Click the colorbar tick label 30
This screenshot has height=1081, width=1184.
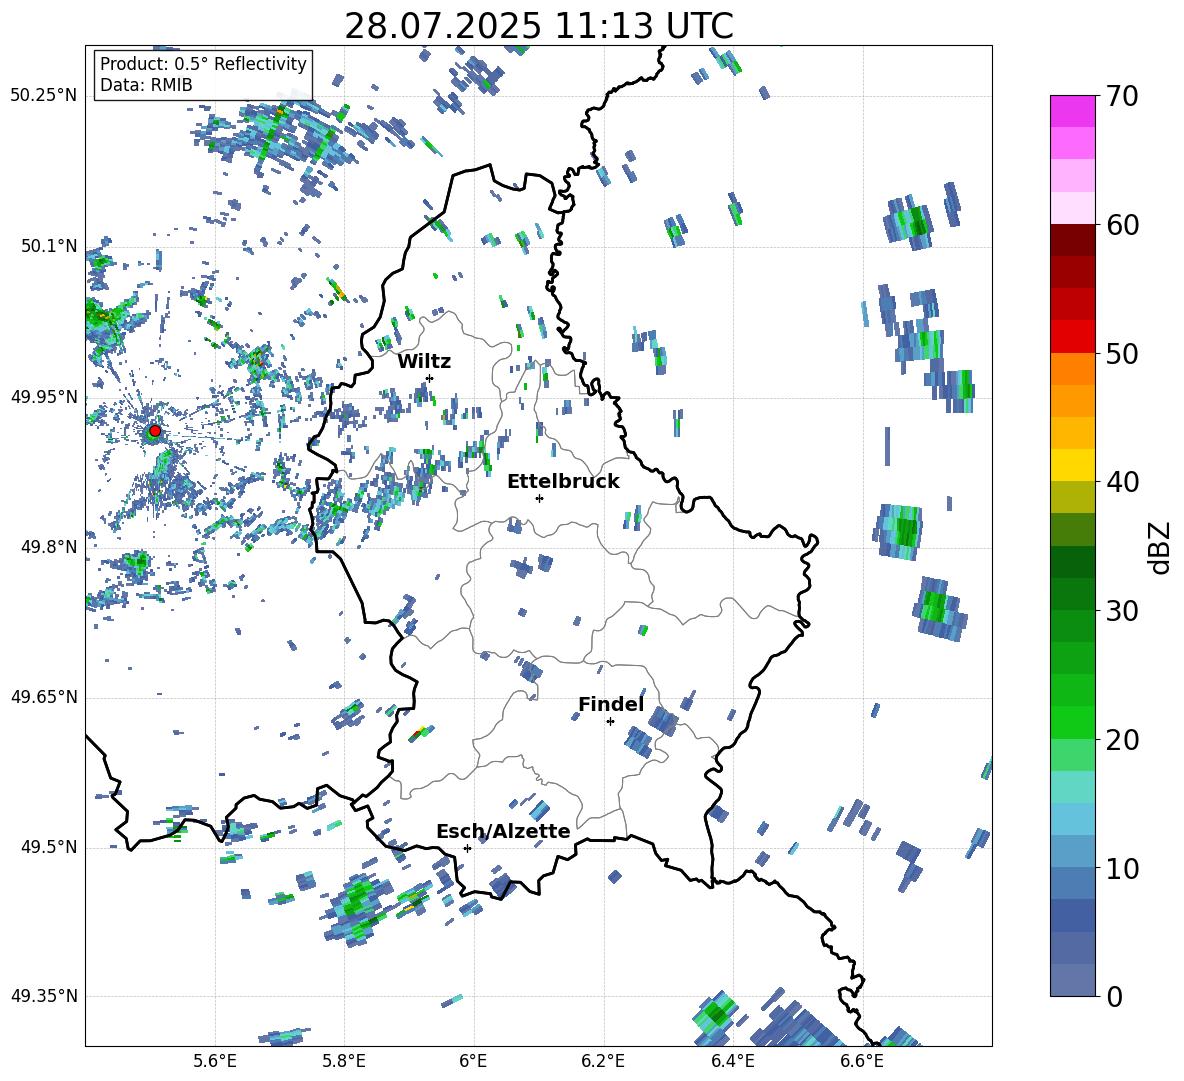click(1122, 611)
